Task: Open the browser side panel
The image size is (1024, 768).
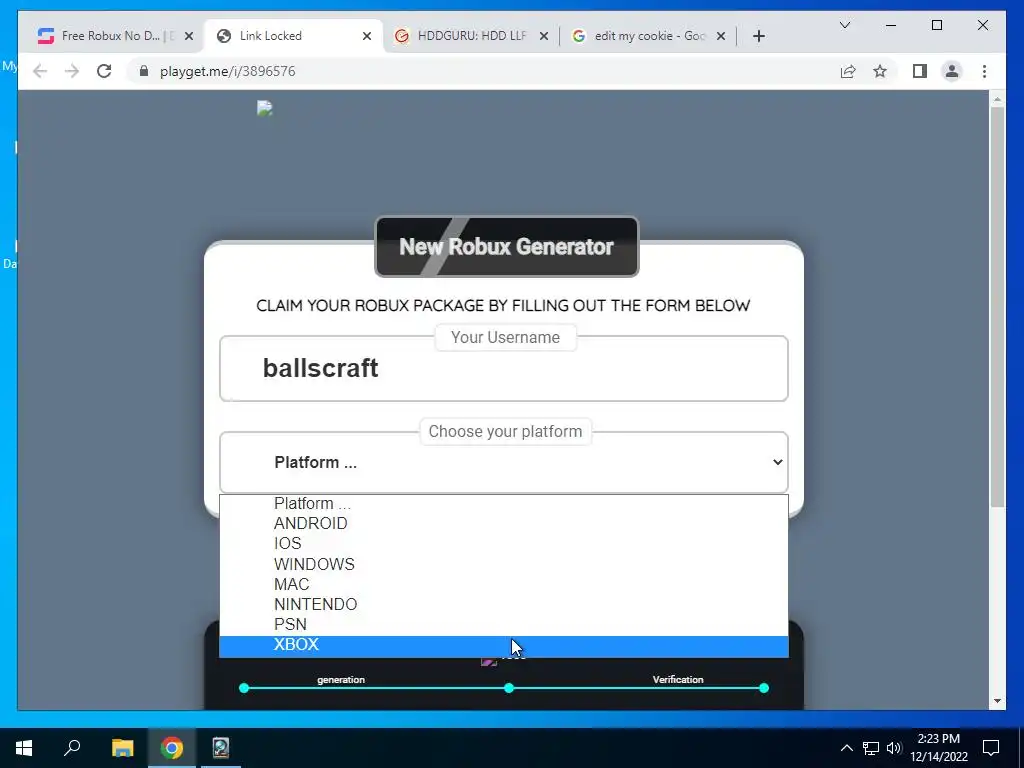Action: [x=920, y=71]
